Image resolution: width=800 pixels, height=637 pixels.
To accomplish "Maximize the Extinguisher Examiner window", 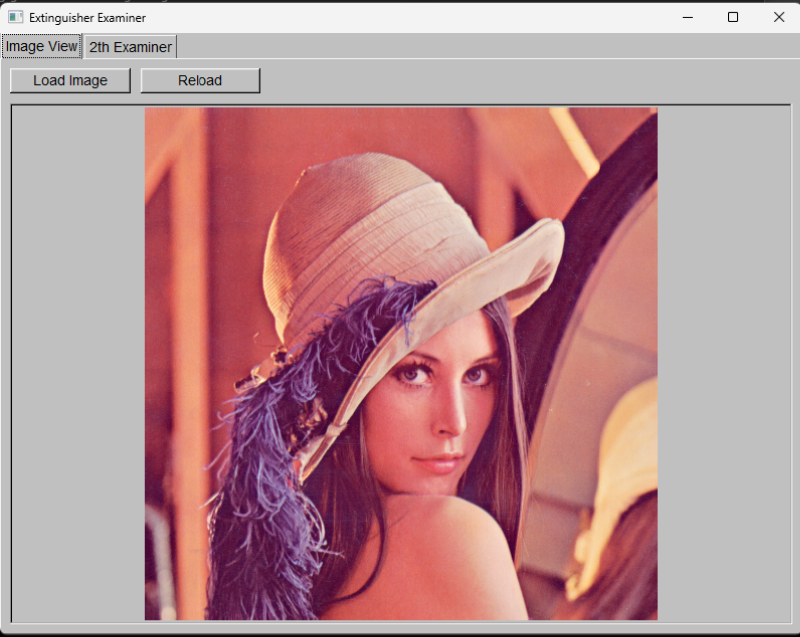I will pyautogui.click(x=733, y=17).
